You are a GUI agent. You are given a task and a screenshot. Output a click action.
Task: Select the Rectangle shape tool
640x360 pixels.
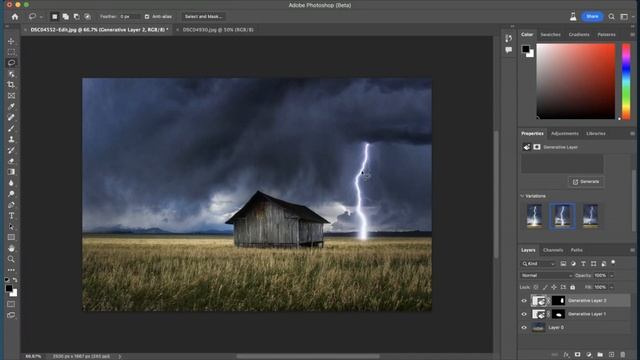click(x=11, y=238)
